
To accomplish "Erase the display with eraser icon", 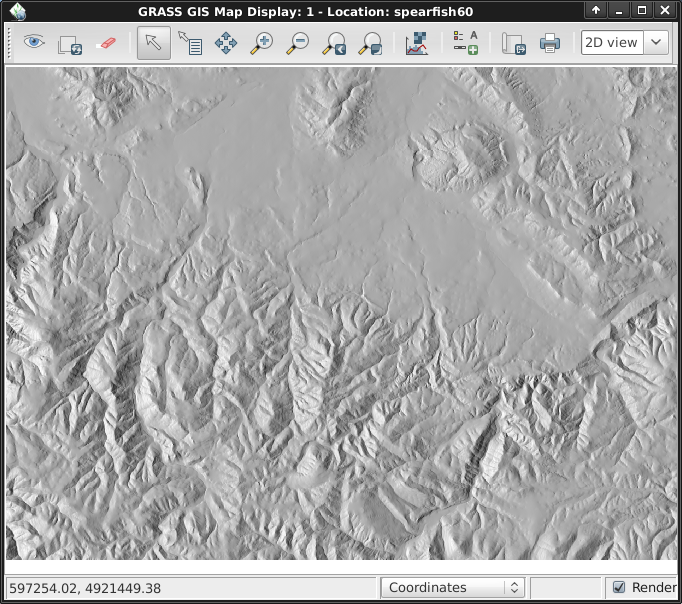I will (105, 43).
